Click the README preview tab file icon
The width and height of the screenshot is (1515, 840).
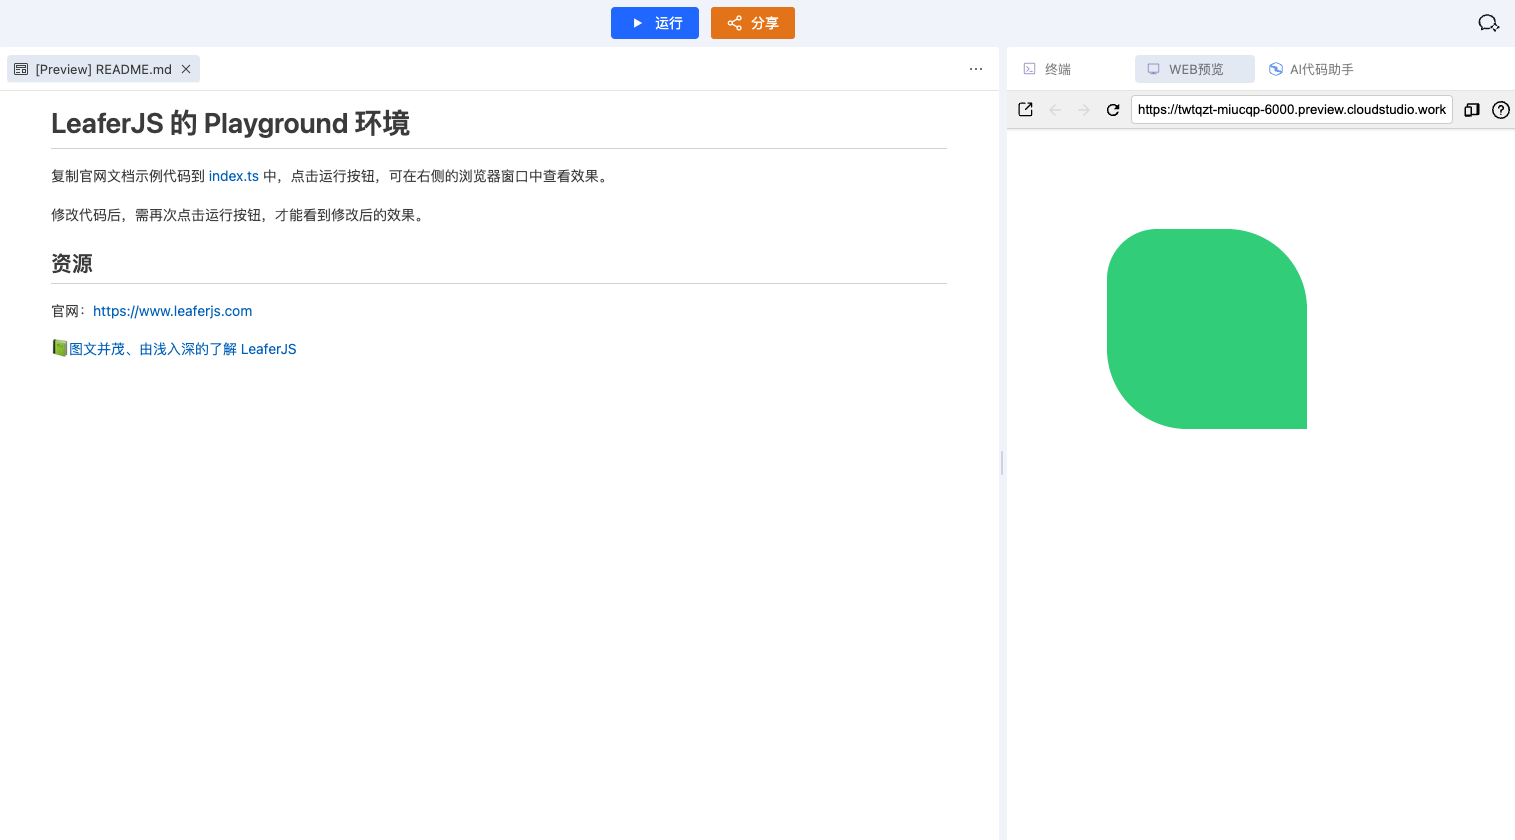pos(21,69)
